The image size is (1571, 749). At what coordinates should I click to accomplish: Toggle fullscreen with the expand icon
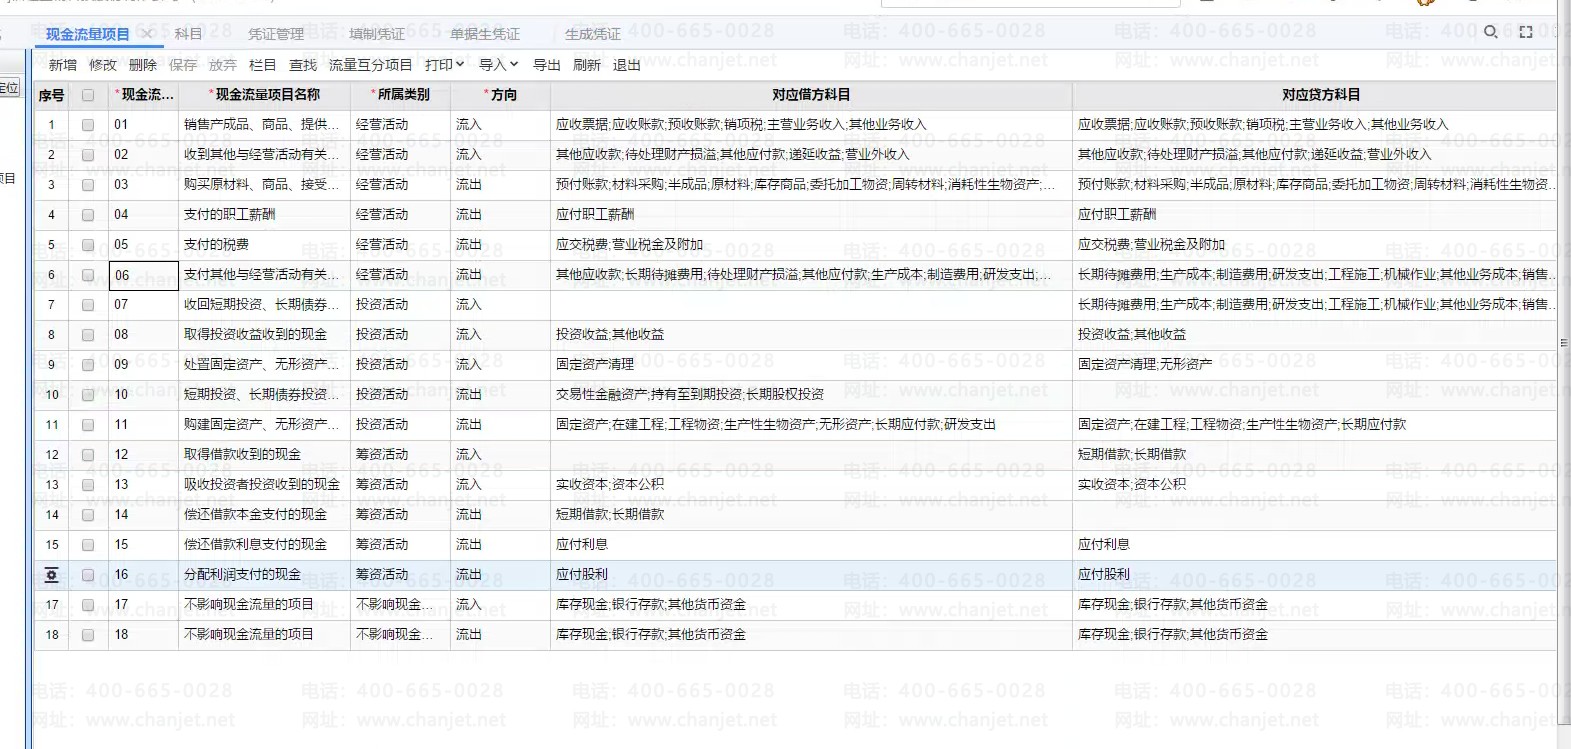coord(1526,32)
